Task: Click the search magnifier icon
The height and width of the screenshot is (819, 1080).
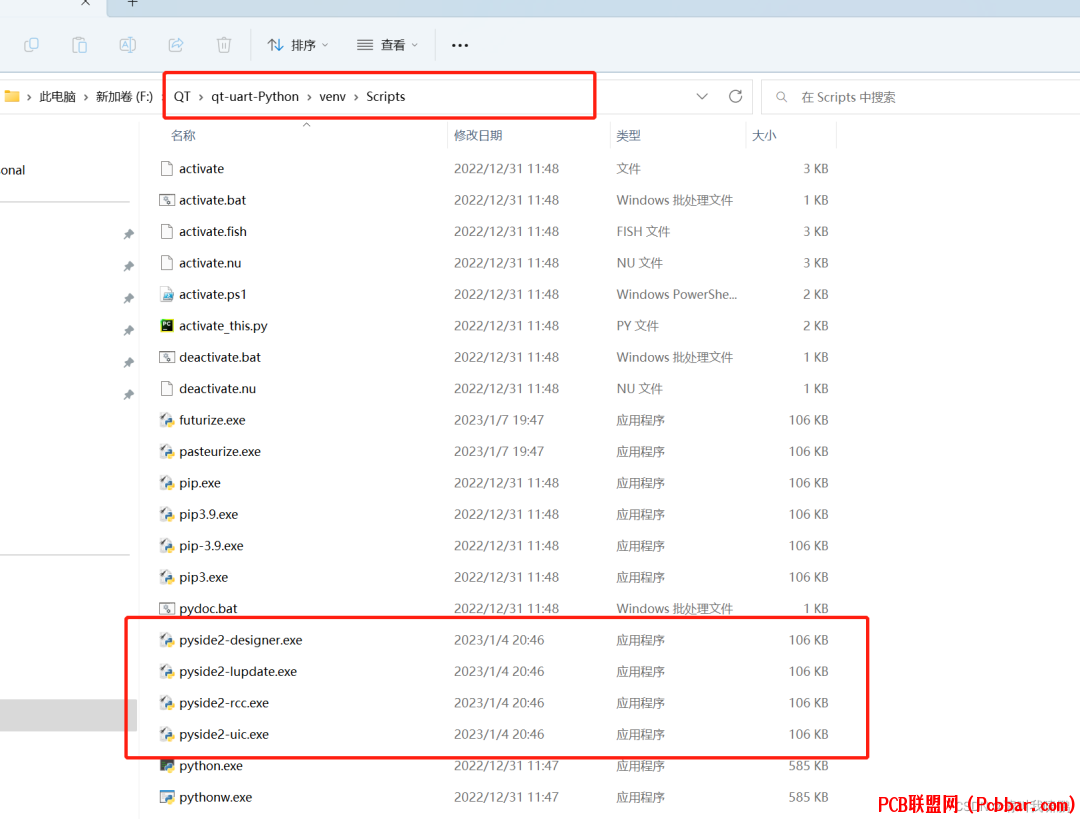Action: 781,97
